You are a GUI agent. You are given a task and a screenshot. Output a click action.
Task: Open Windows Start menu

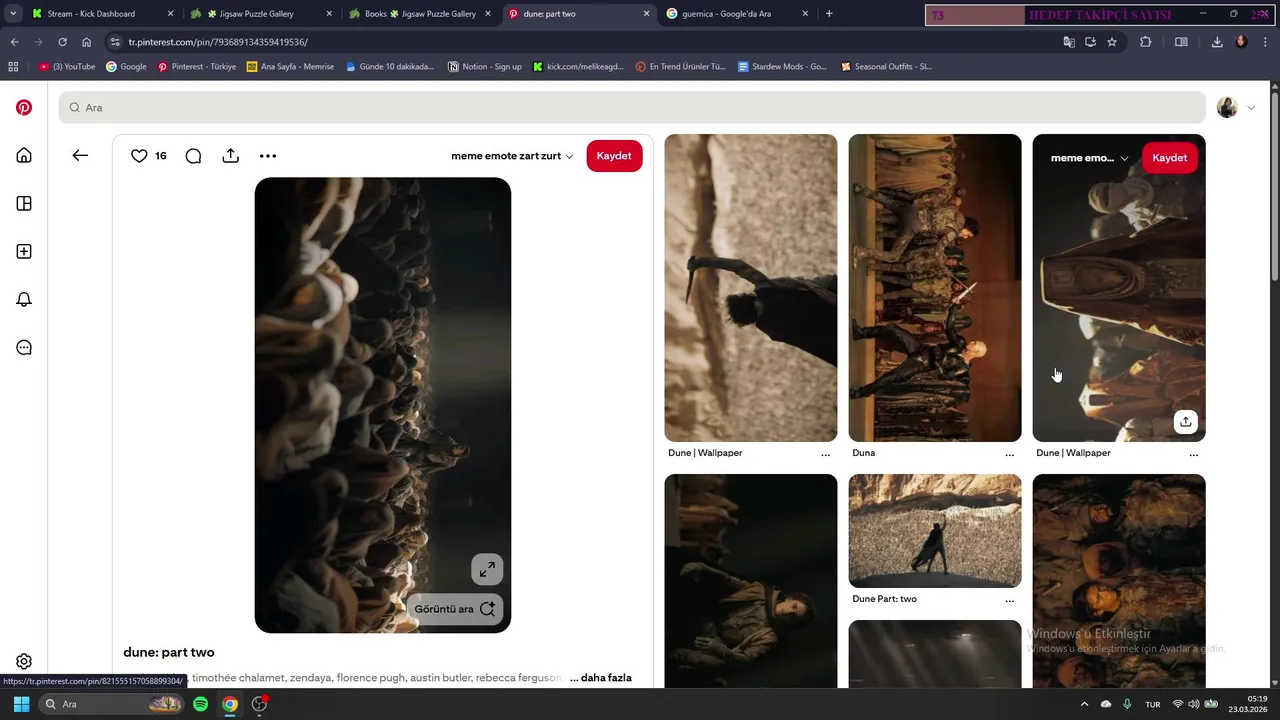[x=21, y=704]
